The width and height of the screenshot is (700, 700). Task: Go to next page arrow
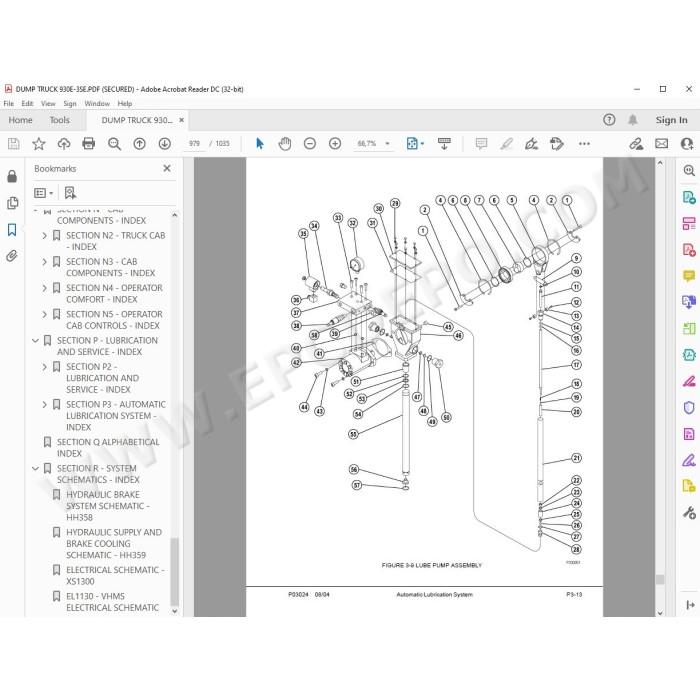click(x=165, y=143)
